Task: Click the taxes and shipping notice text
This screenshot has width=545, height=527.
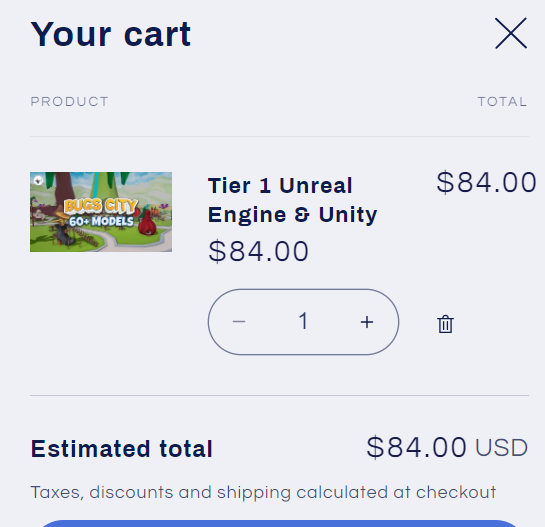Action: (x=263, y=493)
